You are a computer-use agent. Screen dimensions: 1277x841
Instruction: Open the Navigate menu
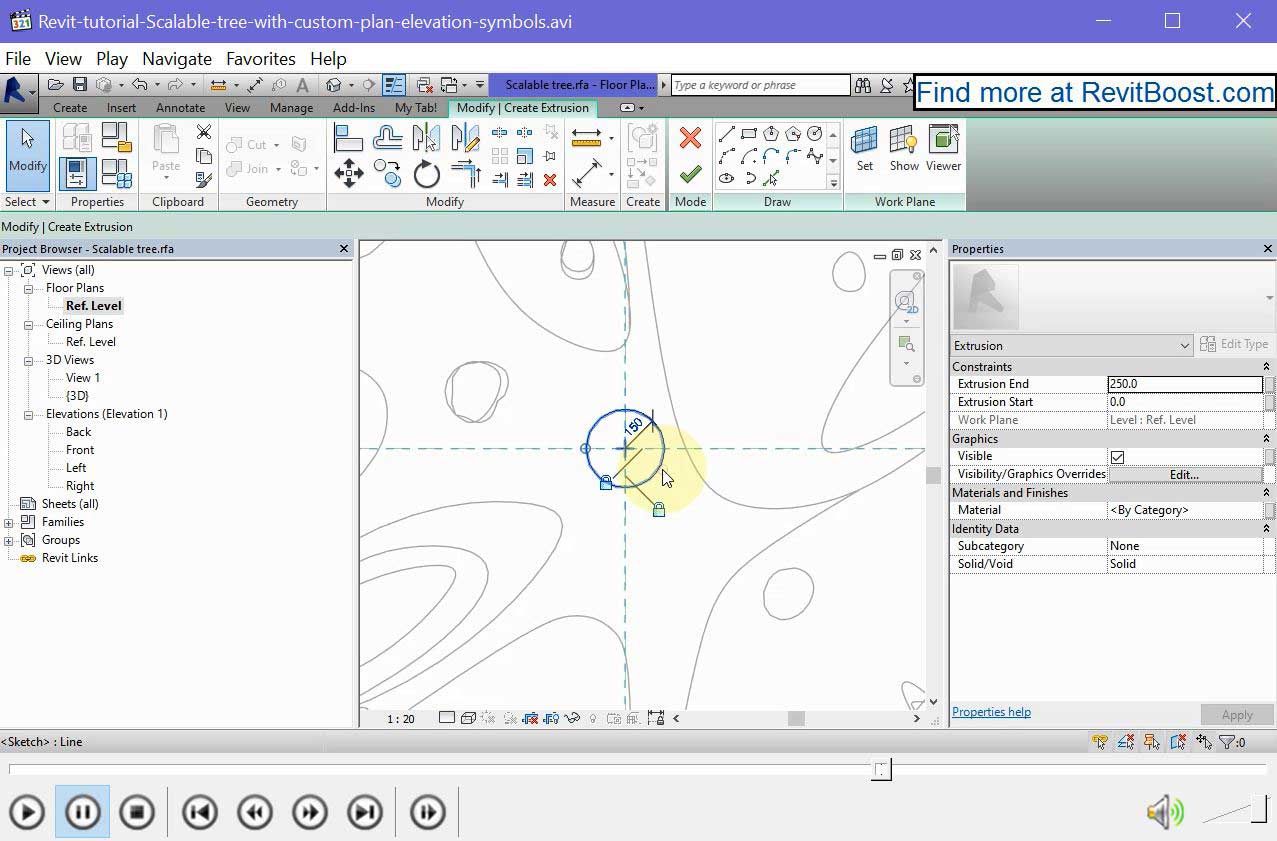click(x=177, y=59)
